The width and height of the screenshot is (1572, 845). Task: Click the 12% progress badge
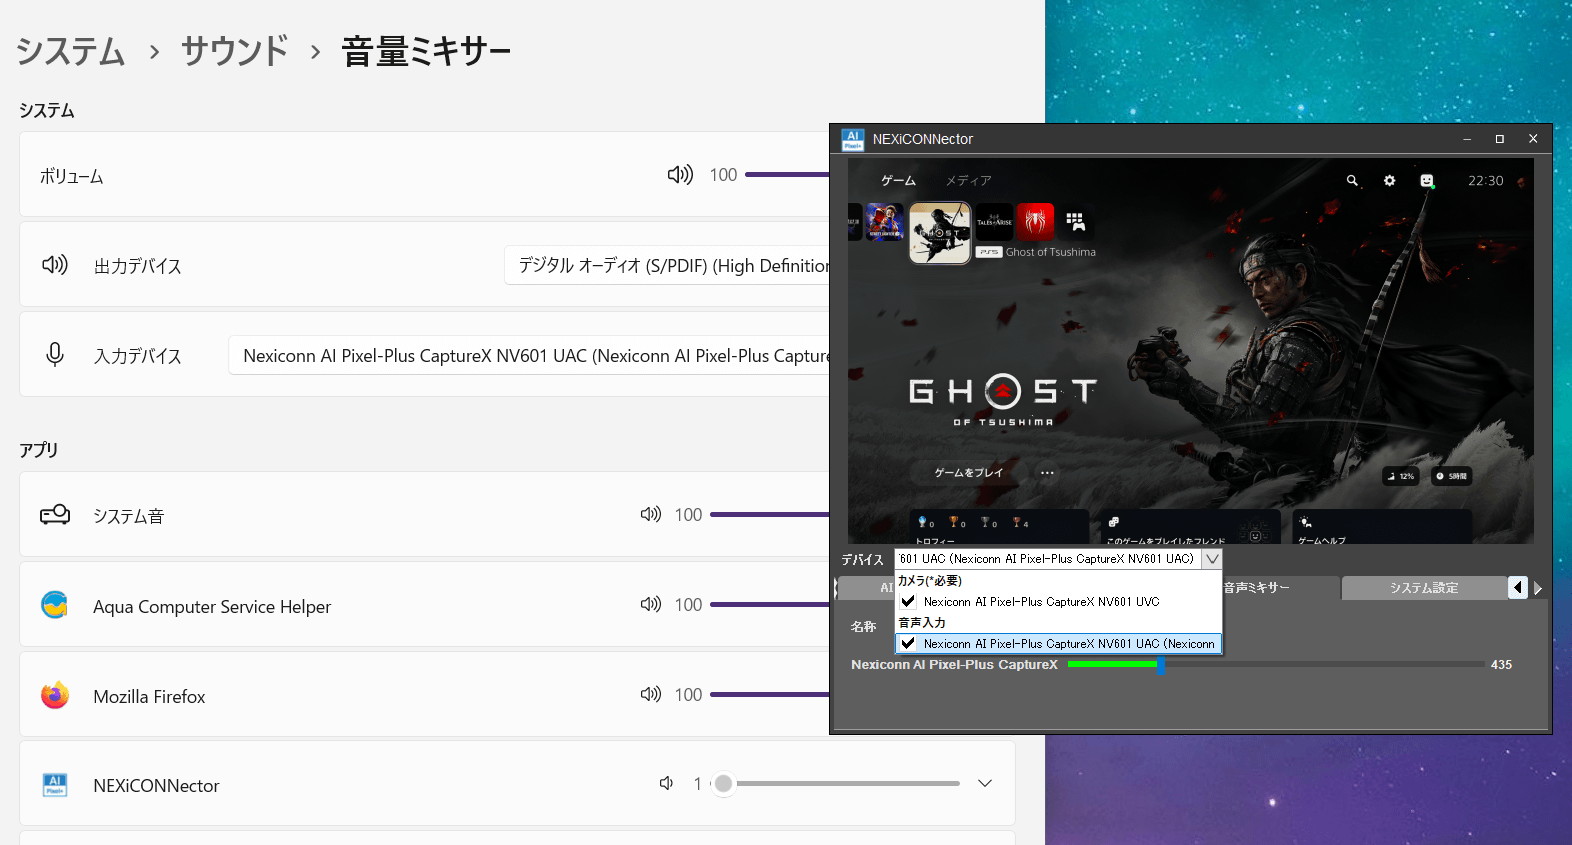pos(1401,476)
